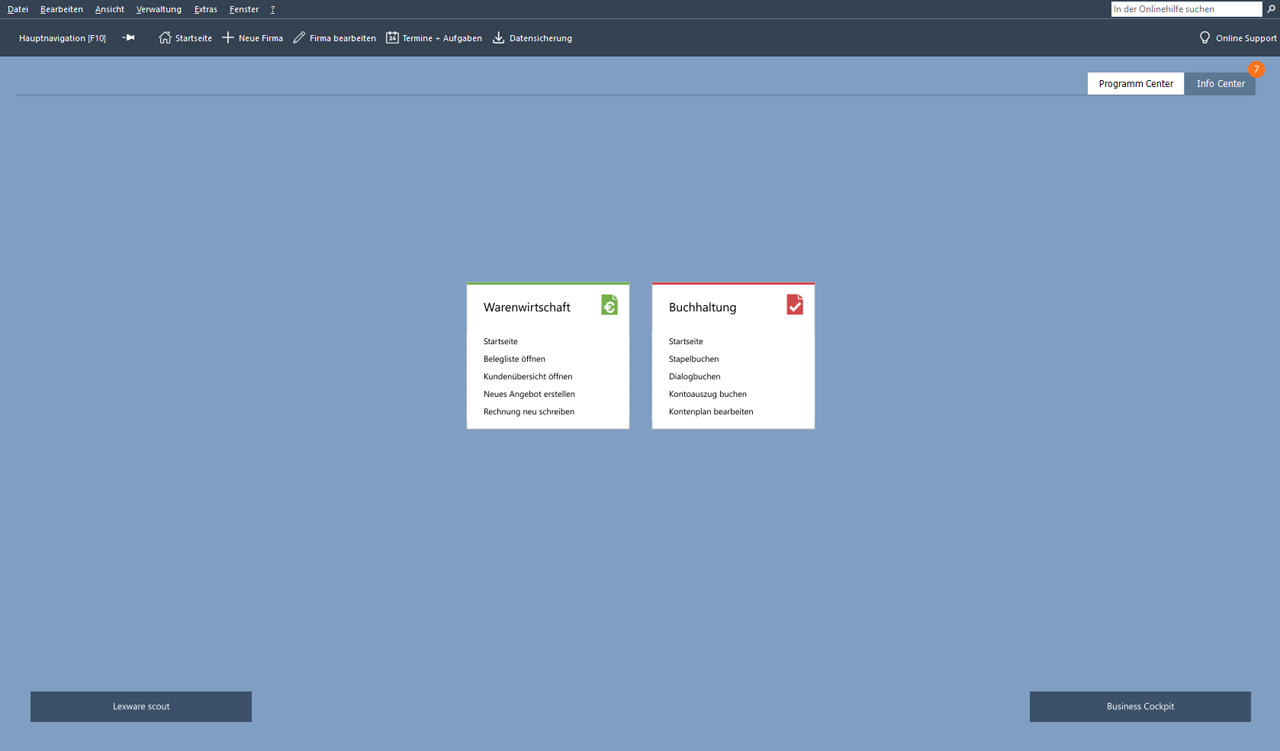The image size is (1280, 751).
Task: Switch to the Info Center tab
Action: 1220,84
